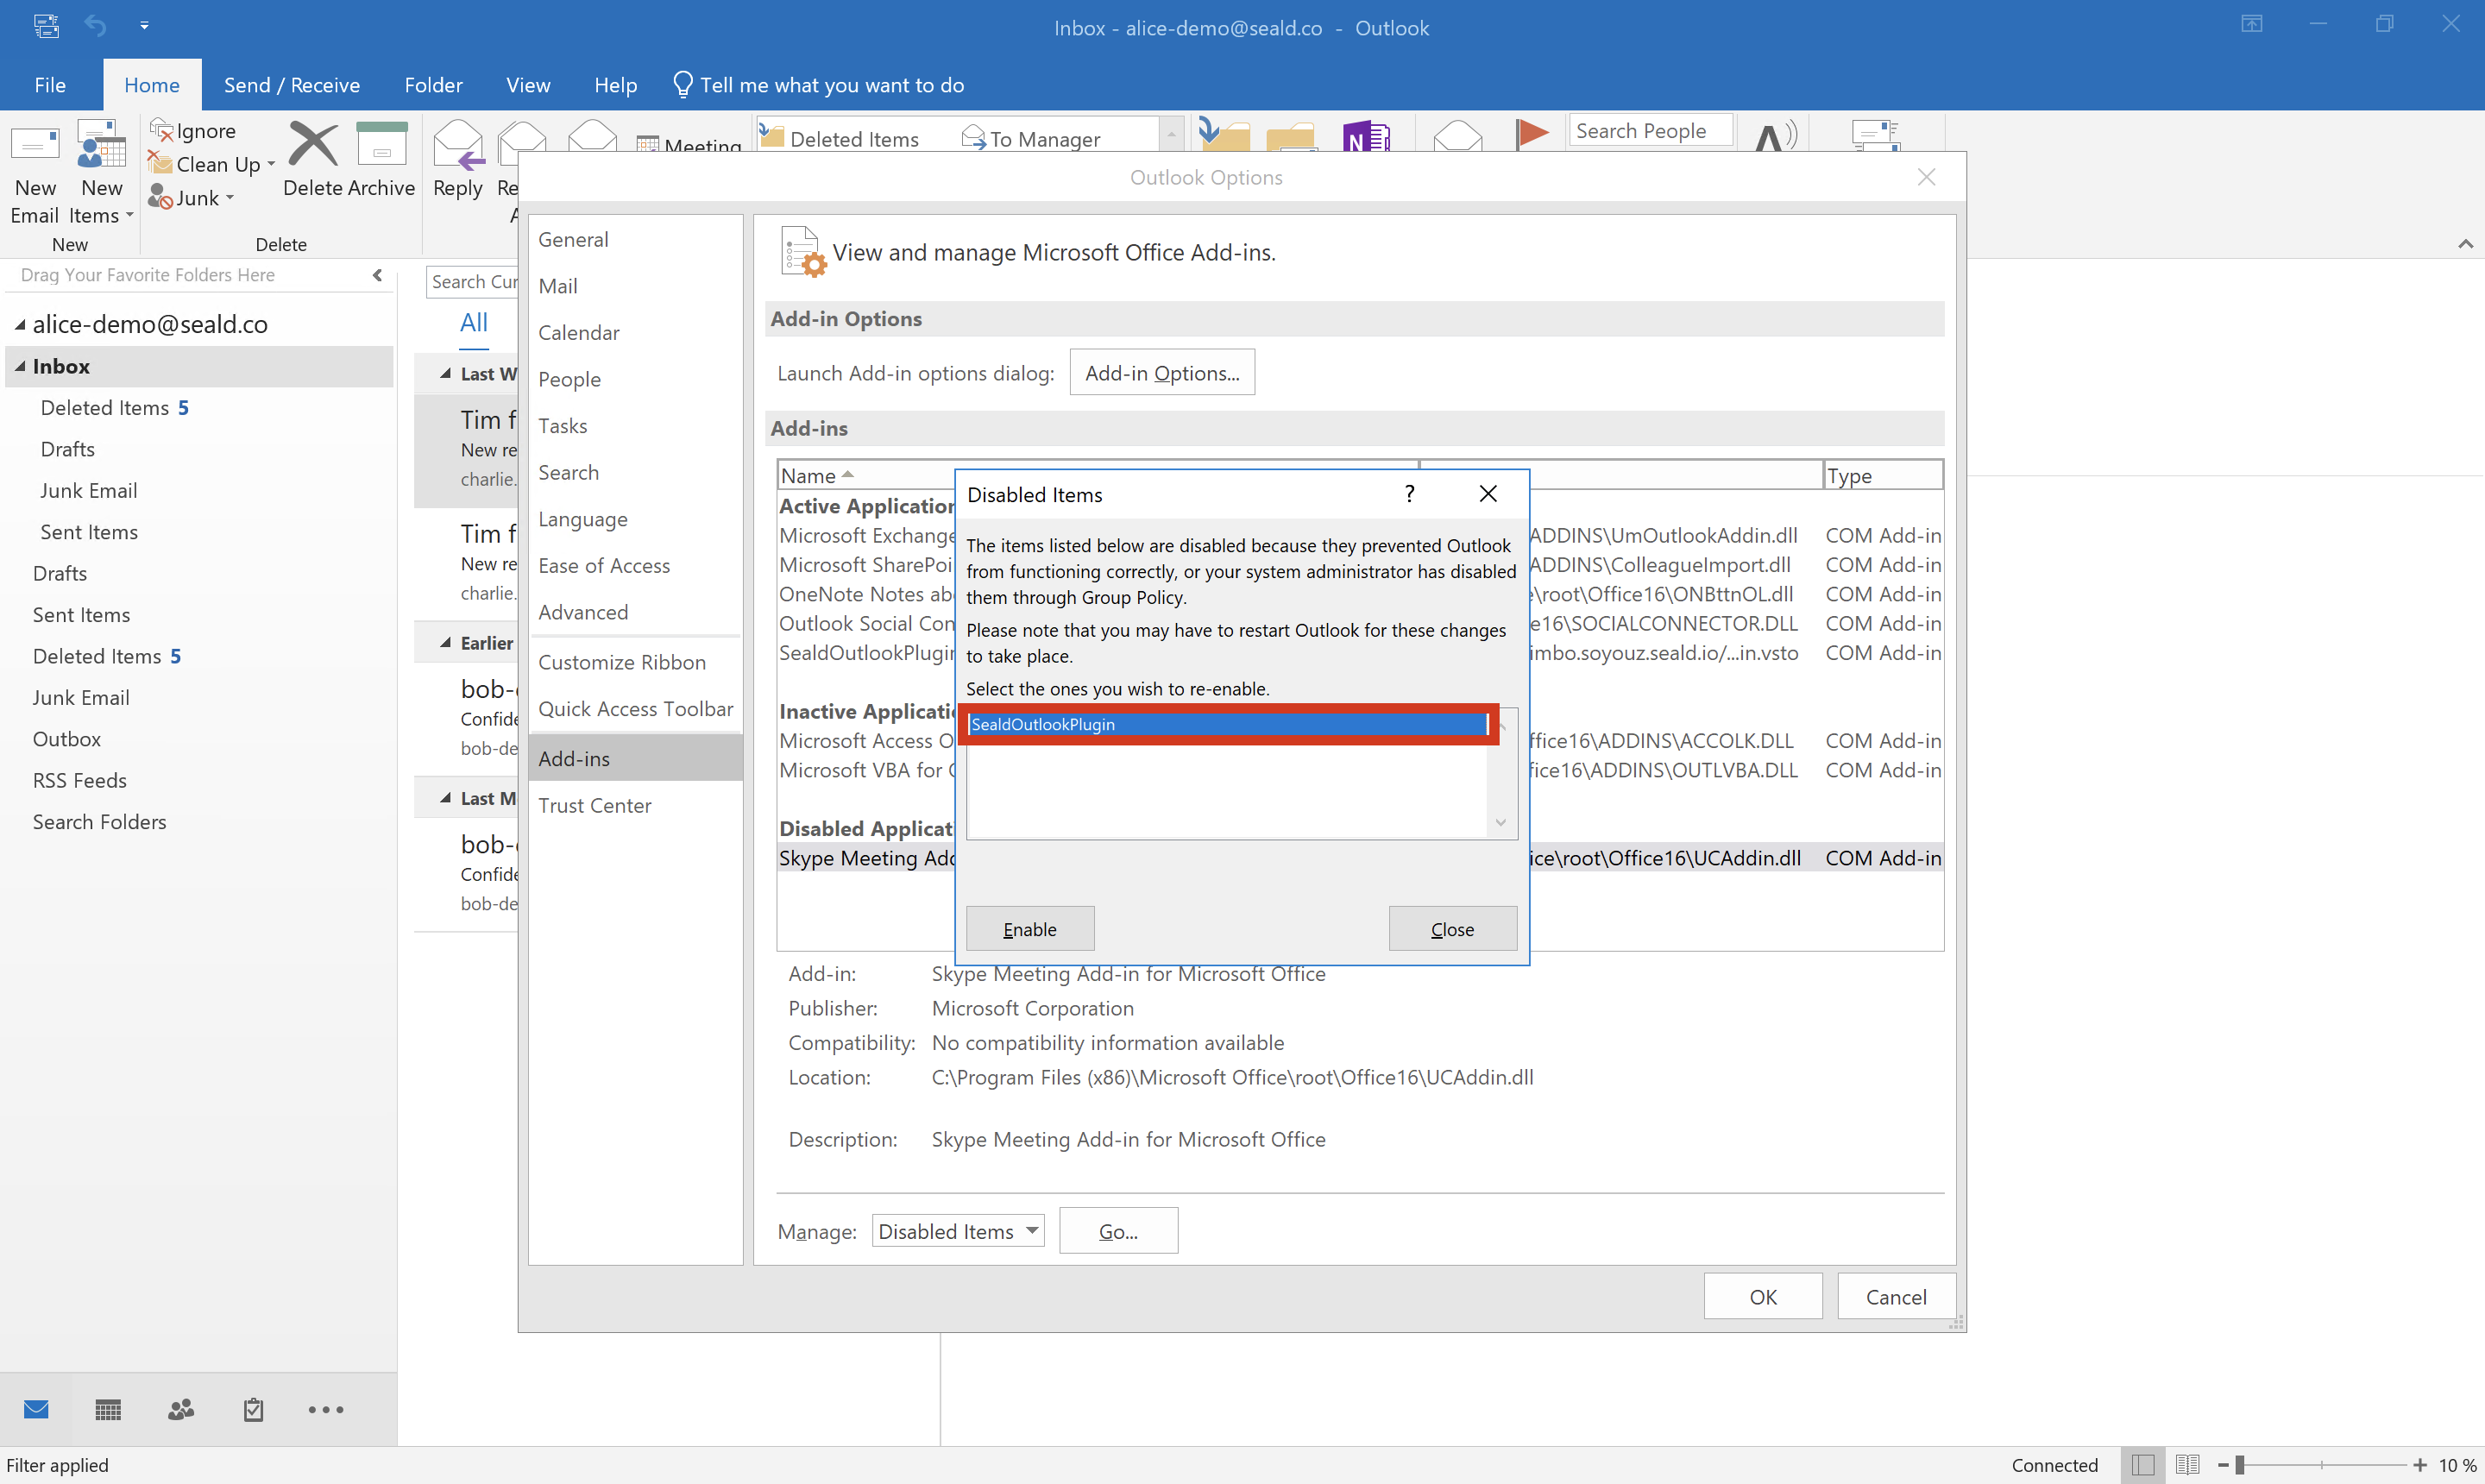Image resolution: width=2485 pixels, height=1484 pixels.
Task: Click the Search People field
Action: click(1651, 131)
